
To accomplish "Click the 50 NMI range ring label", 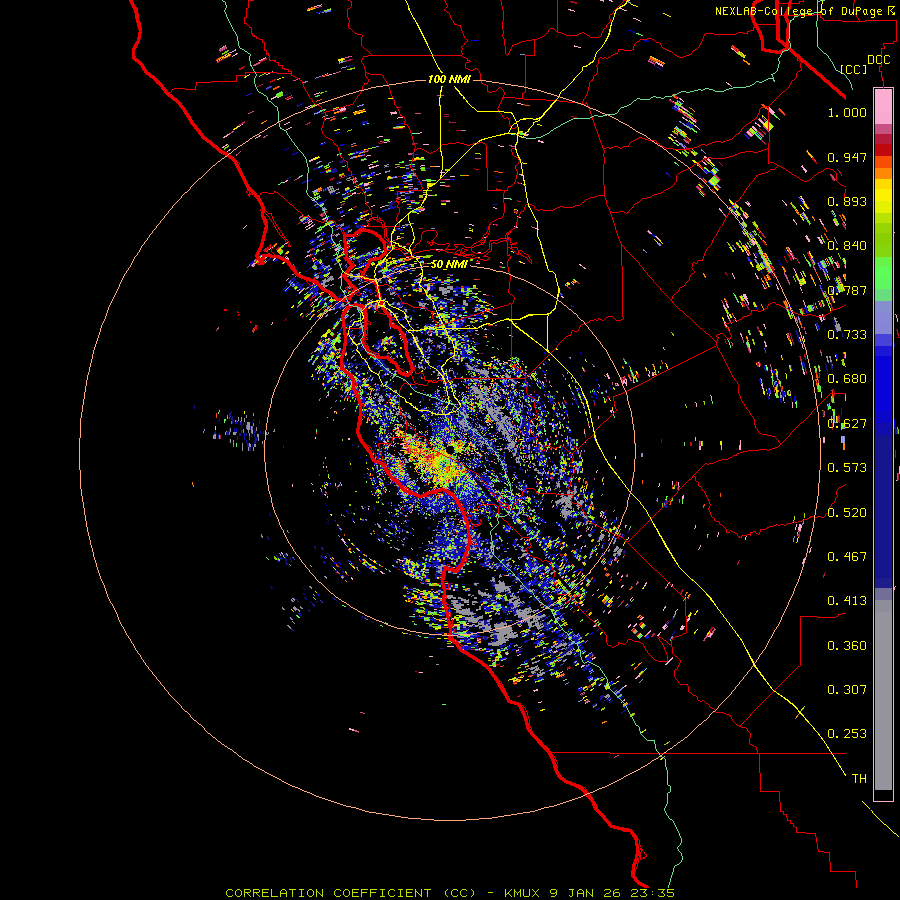I will (x=449, y=264).
